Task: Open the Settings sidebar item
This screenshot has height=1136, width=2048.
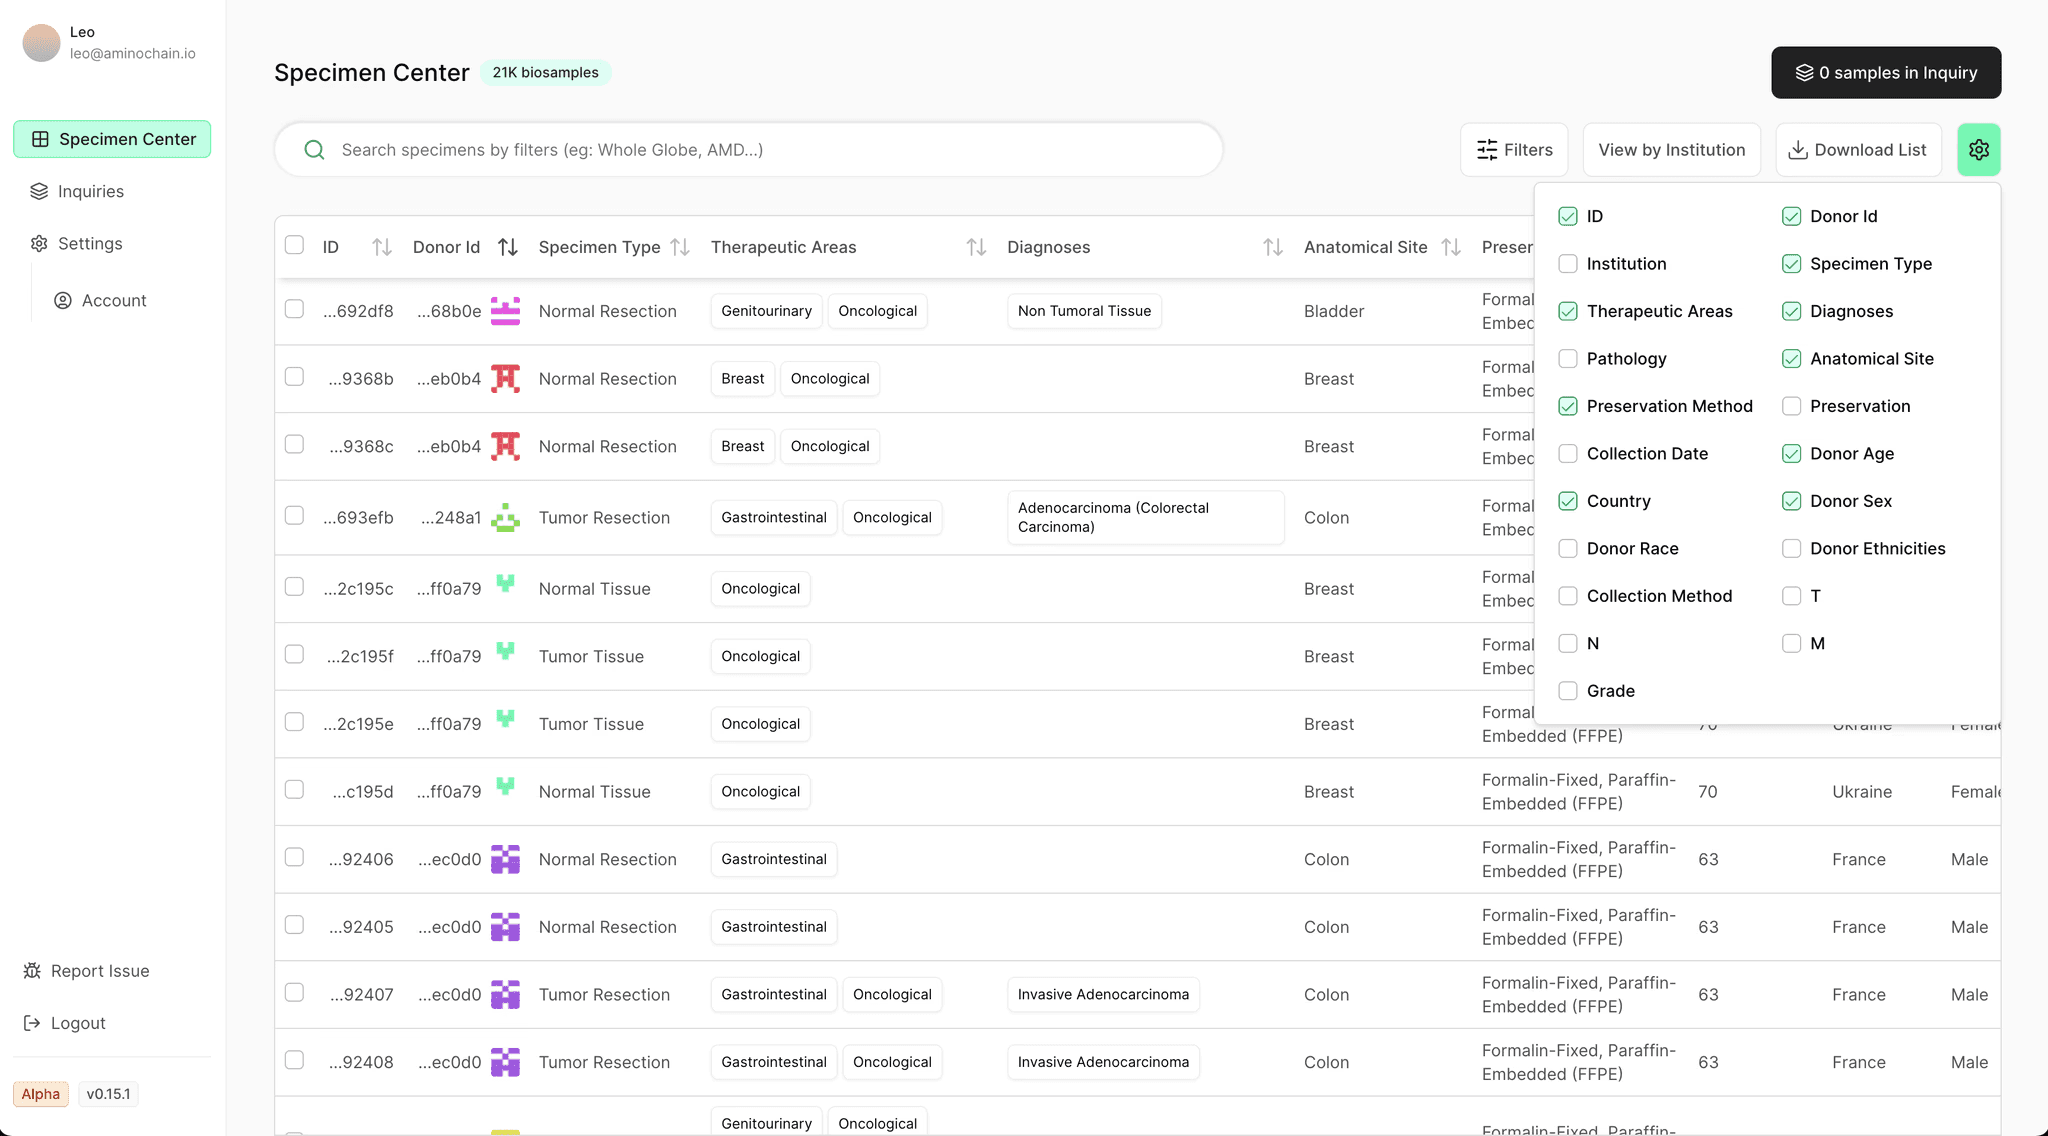Action: point(90,243)
